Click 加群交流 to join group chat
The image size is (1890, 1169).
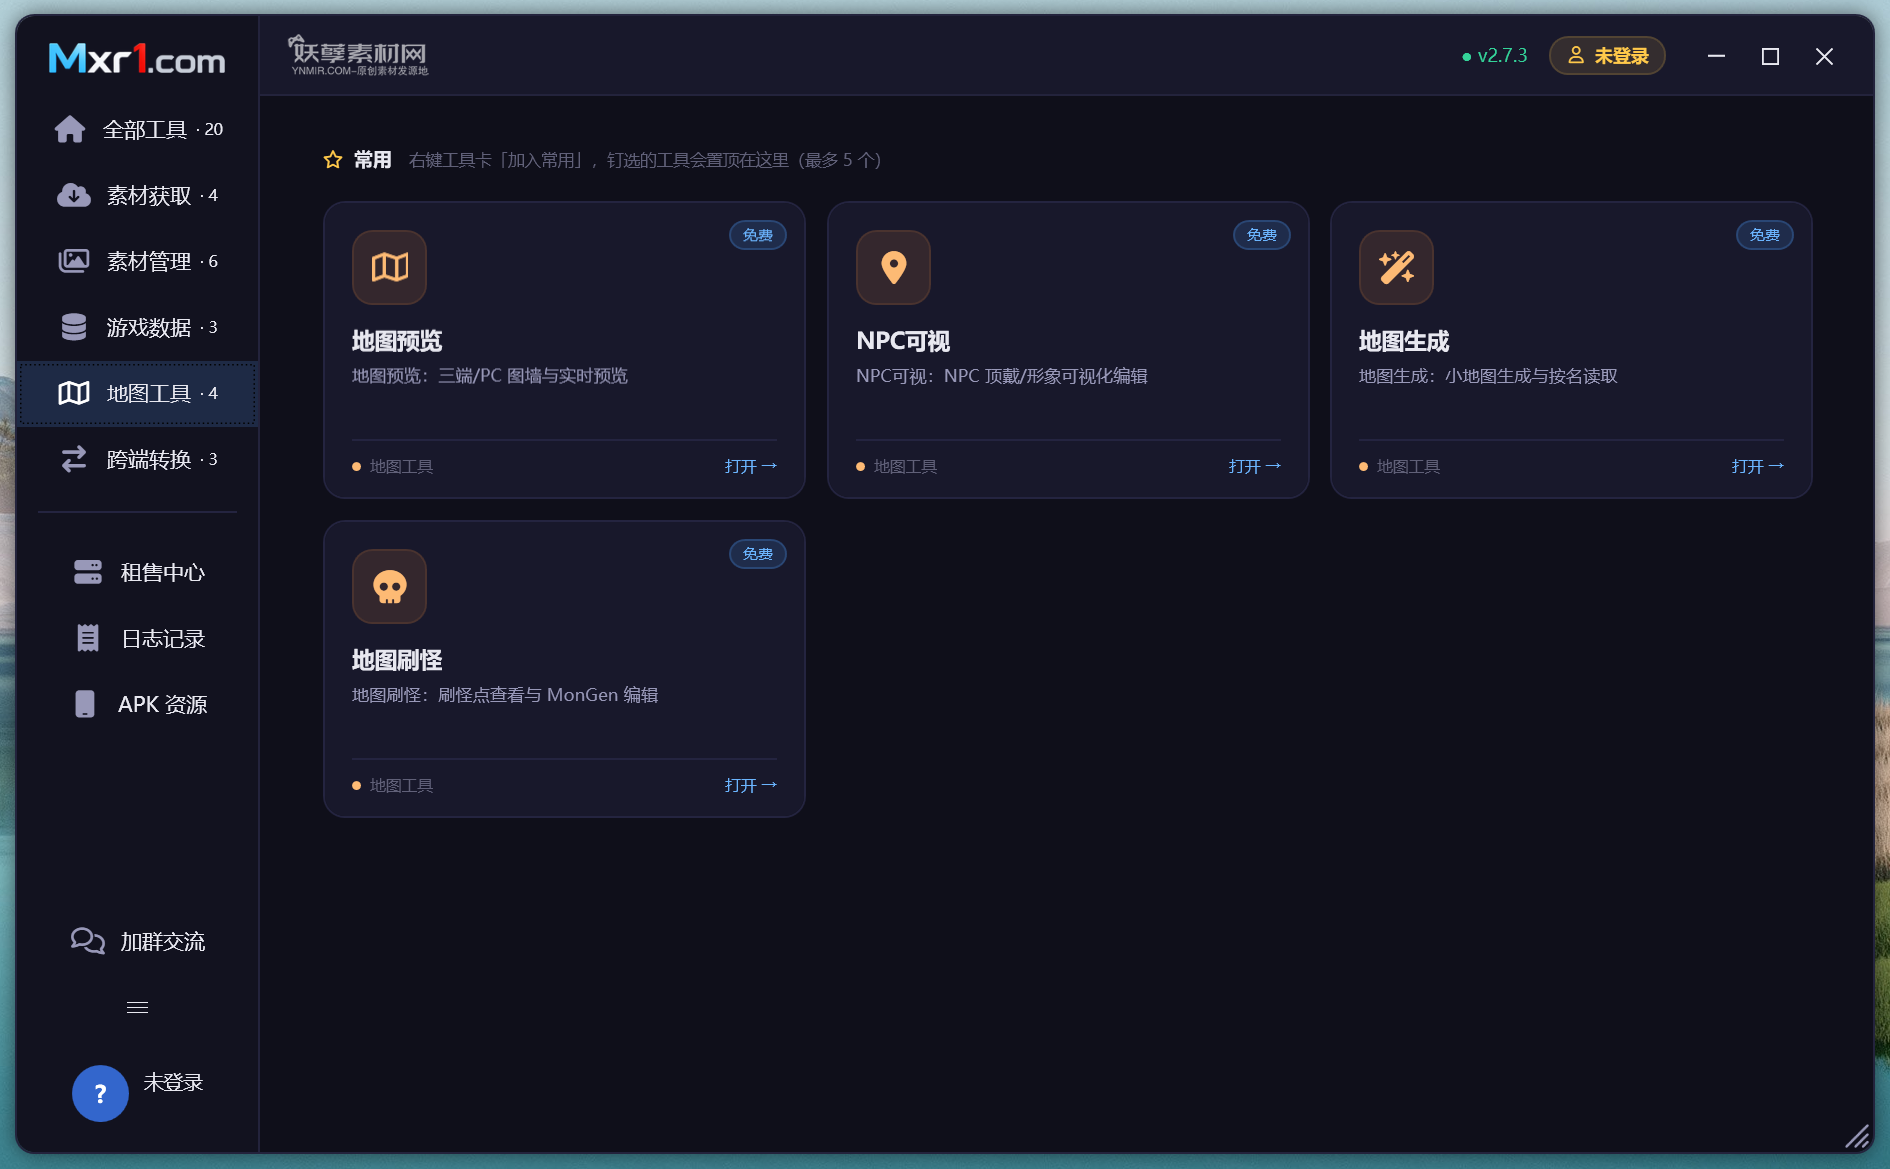tap(138, 941)
